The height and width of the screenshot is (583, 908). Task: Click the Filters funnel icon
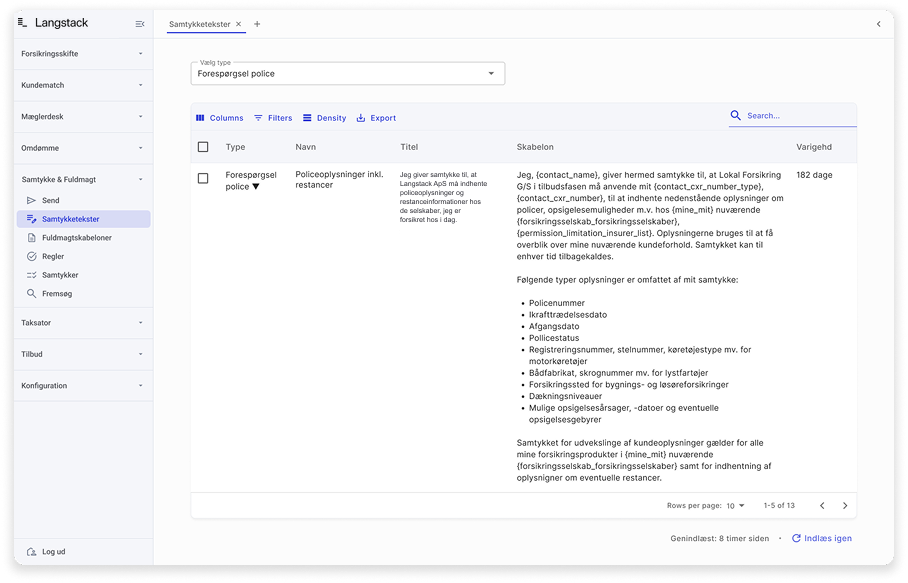[258, 118]
